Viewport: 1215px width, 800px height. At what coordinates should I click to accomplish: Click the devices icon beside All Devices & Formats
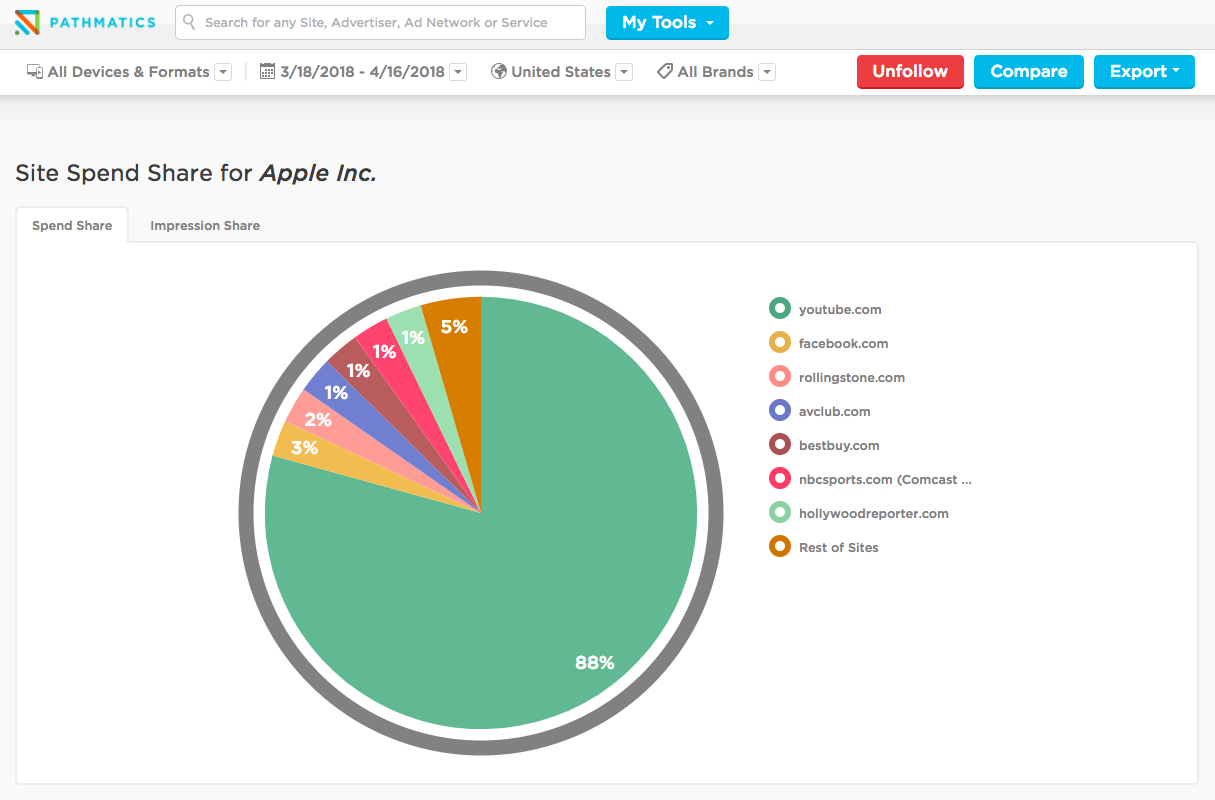point(35,71)
